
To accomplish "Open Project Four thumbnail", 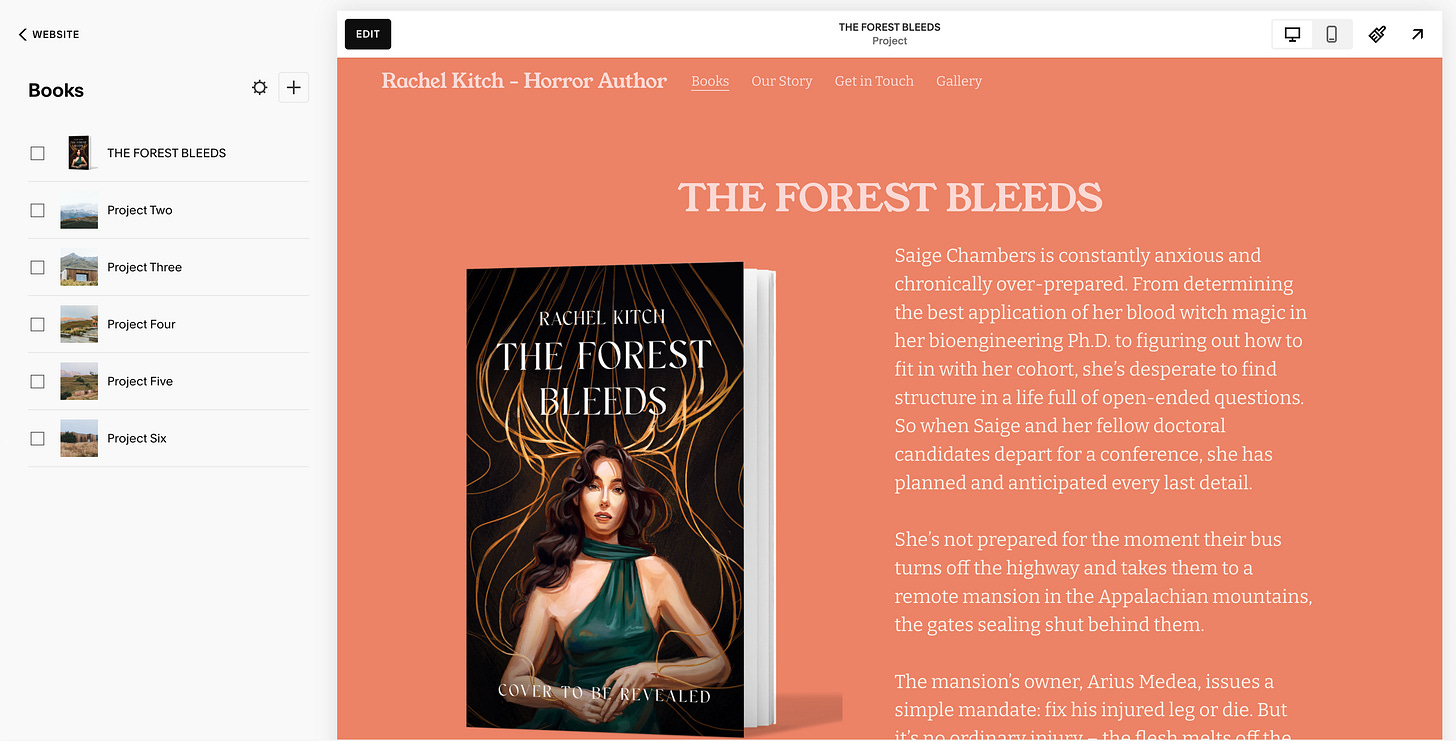I will coord(79,324).
